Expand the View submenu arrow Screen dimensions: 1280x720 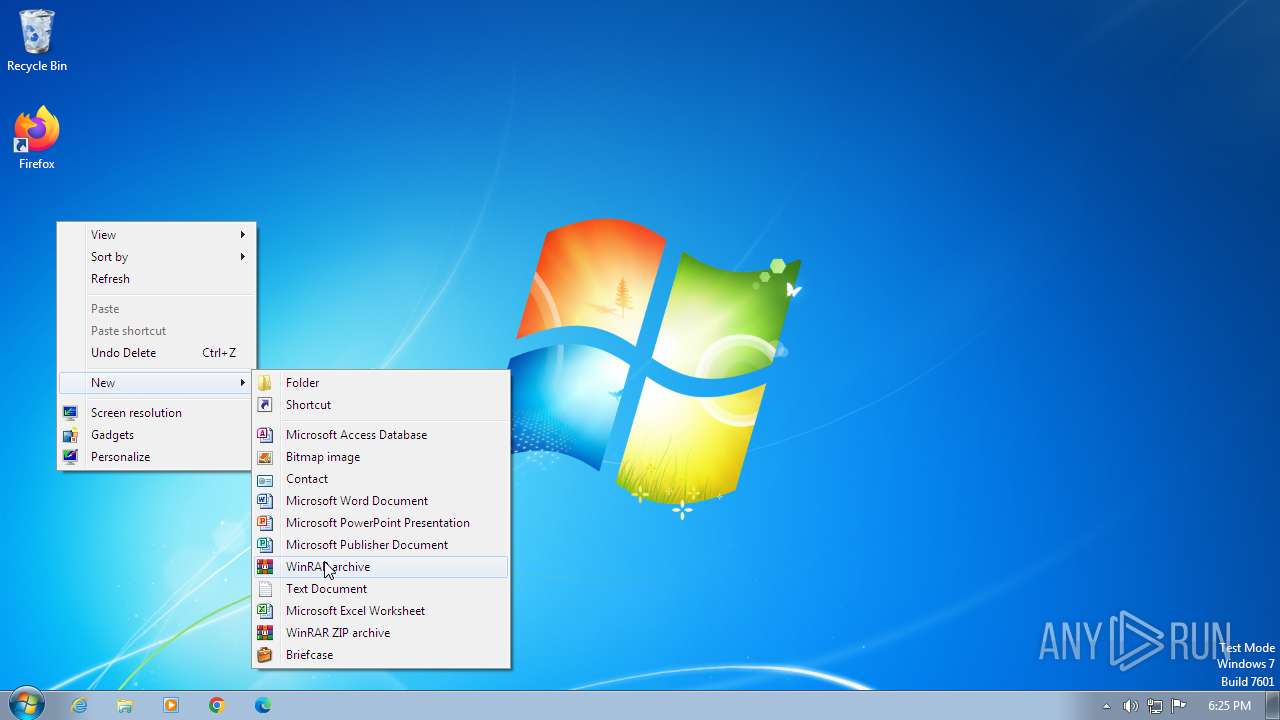tap(242, 235)
